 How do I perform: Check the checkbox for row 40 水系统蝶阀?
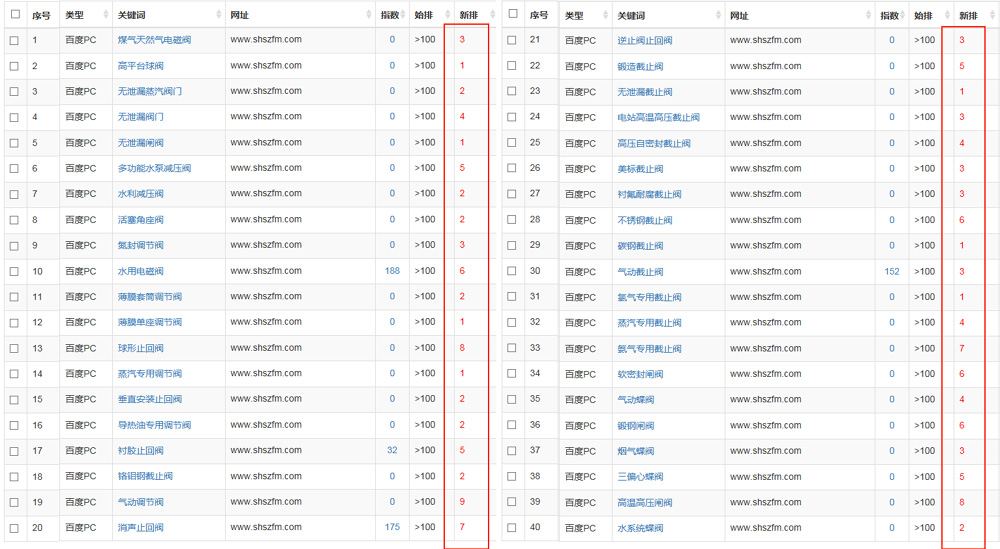(x=512, y=528)
